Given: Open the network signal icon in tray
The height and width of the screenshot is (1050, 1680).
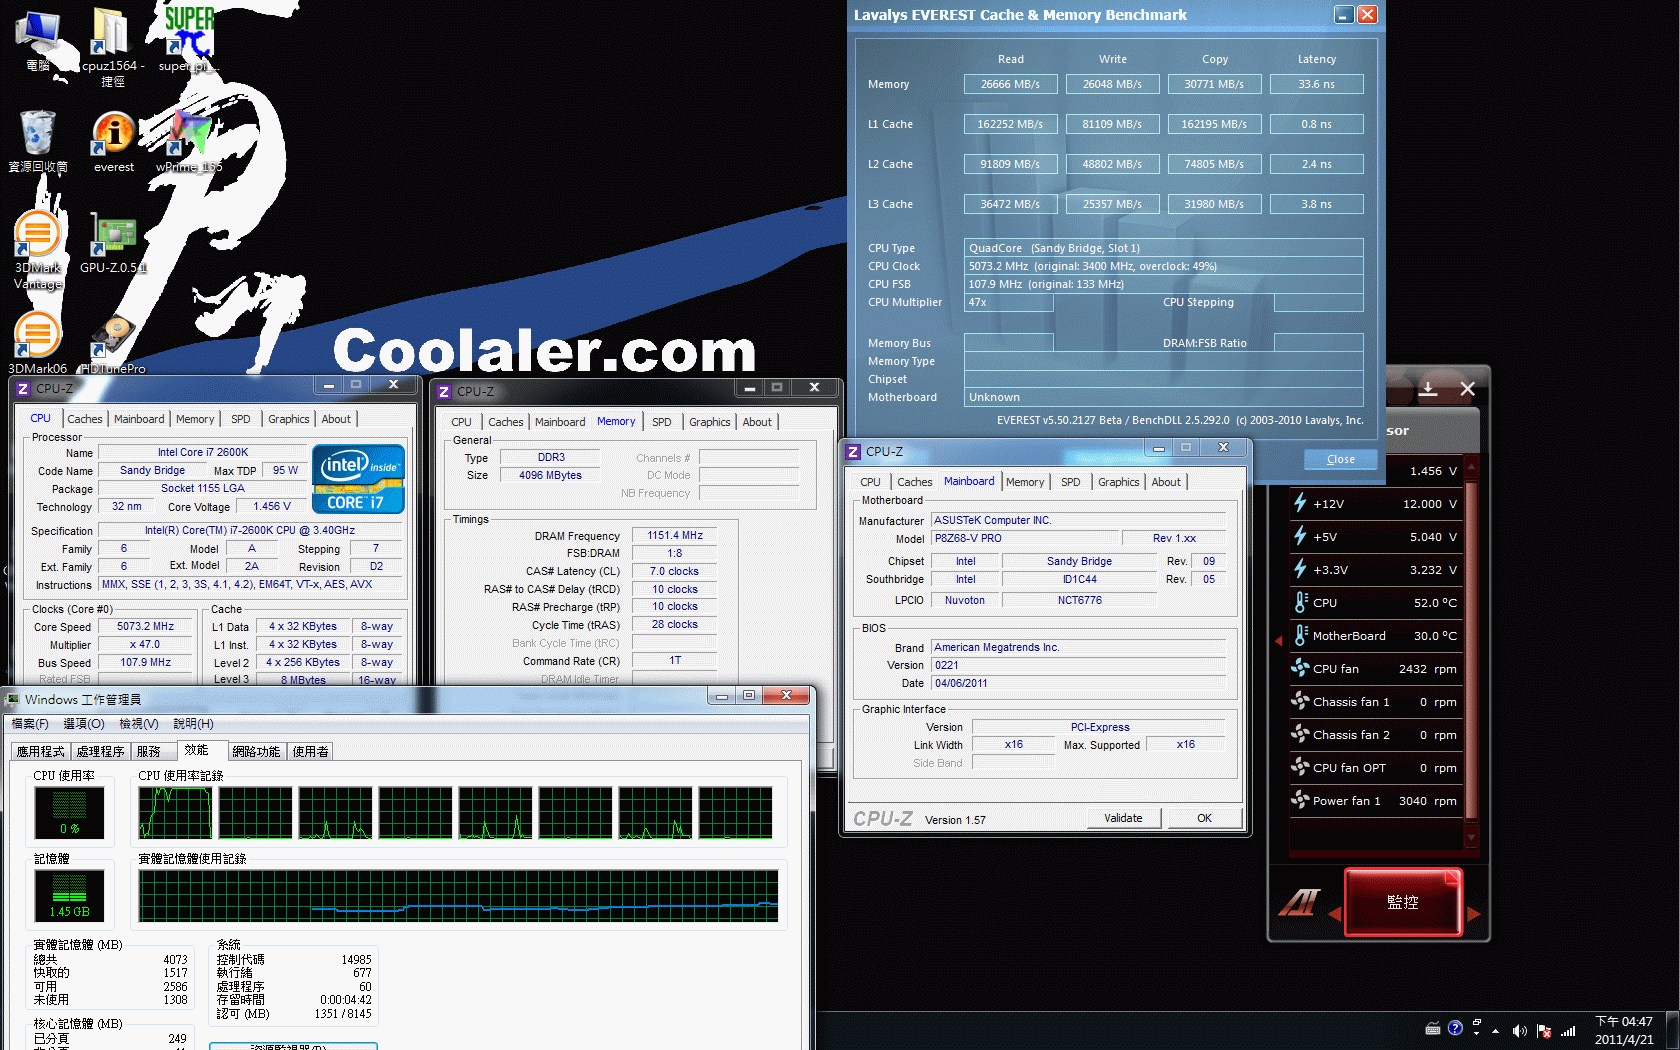Looking at the screenshot, I should [1568, 1031].
